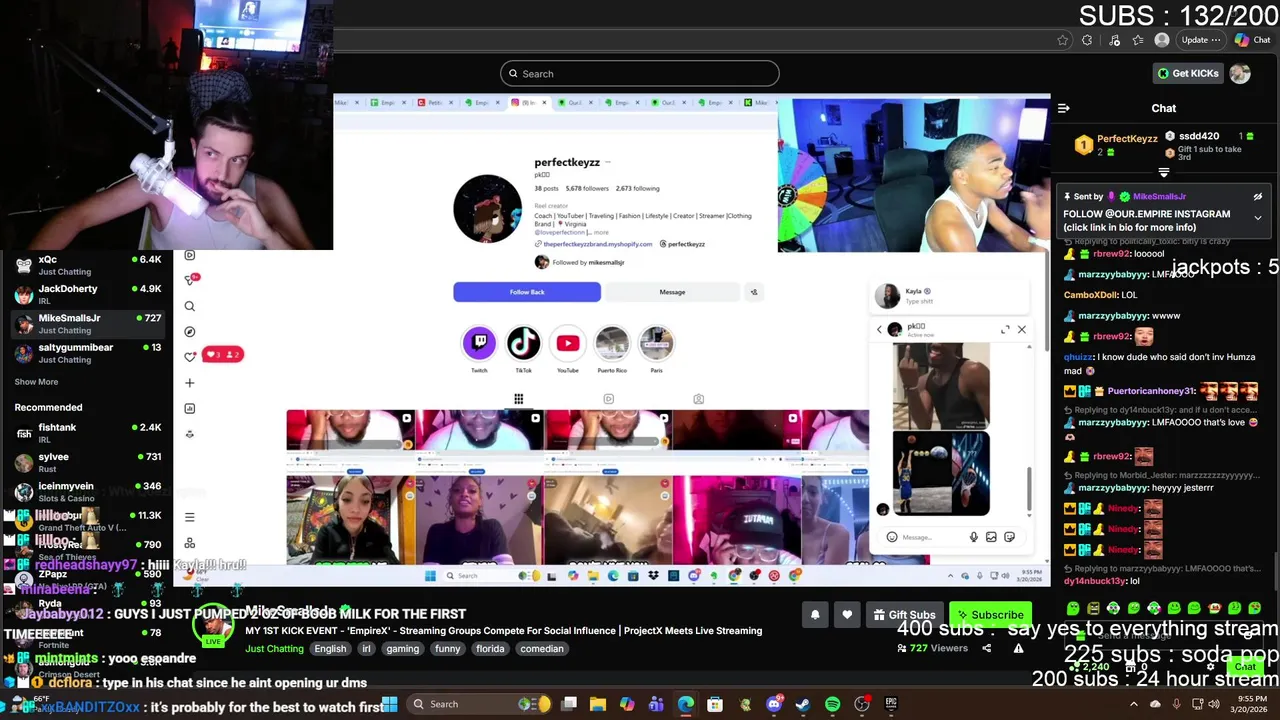Open browser profile avatar in toolbar
This screenshot has width=1280, height=720.
pyautogui.click(x=1161, y=40)
